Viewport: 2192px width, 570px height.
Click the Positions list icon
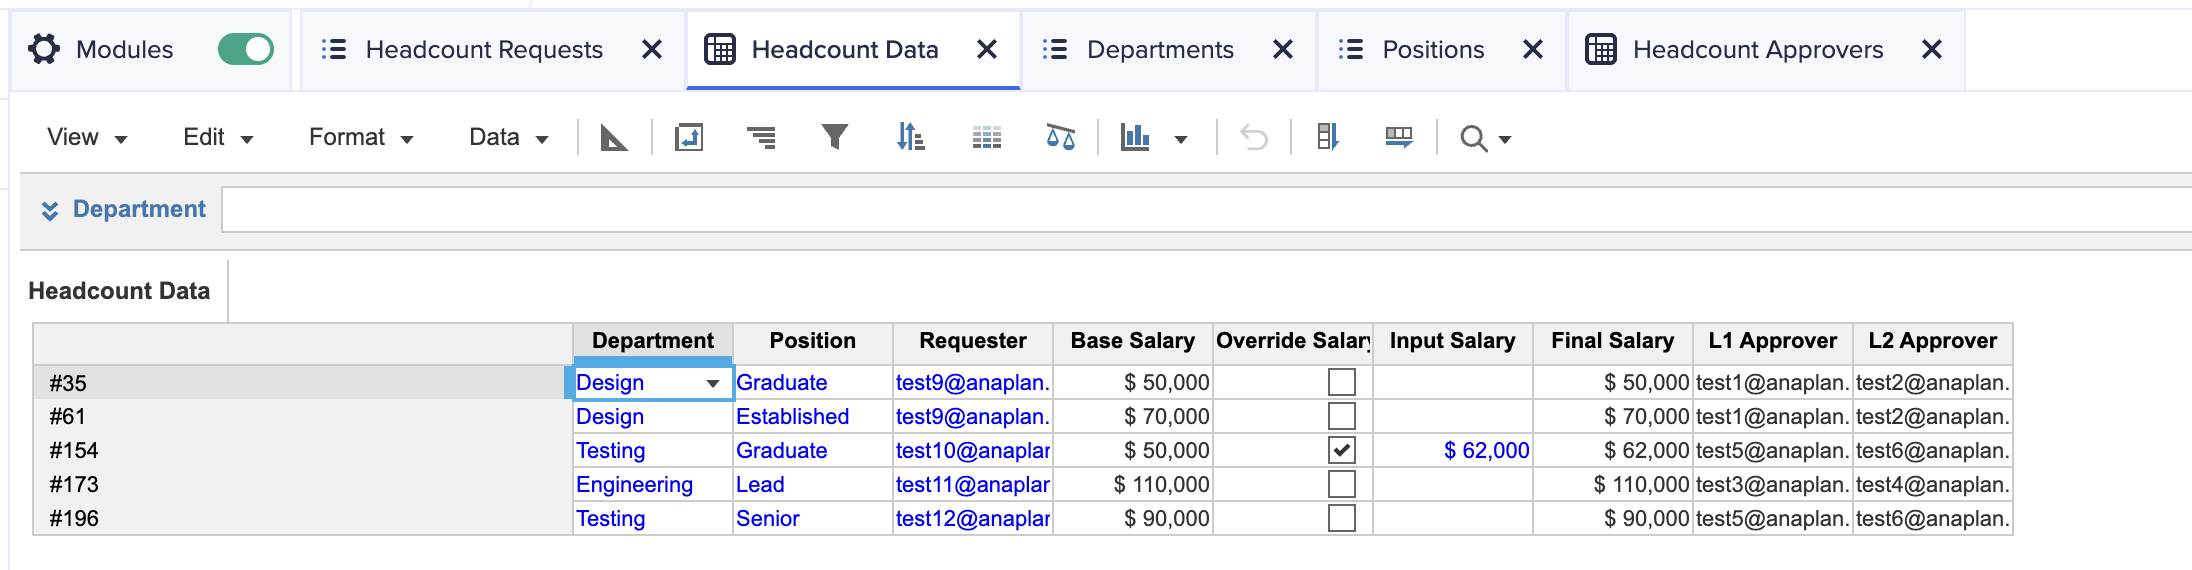(x=1351, y=49)
